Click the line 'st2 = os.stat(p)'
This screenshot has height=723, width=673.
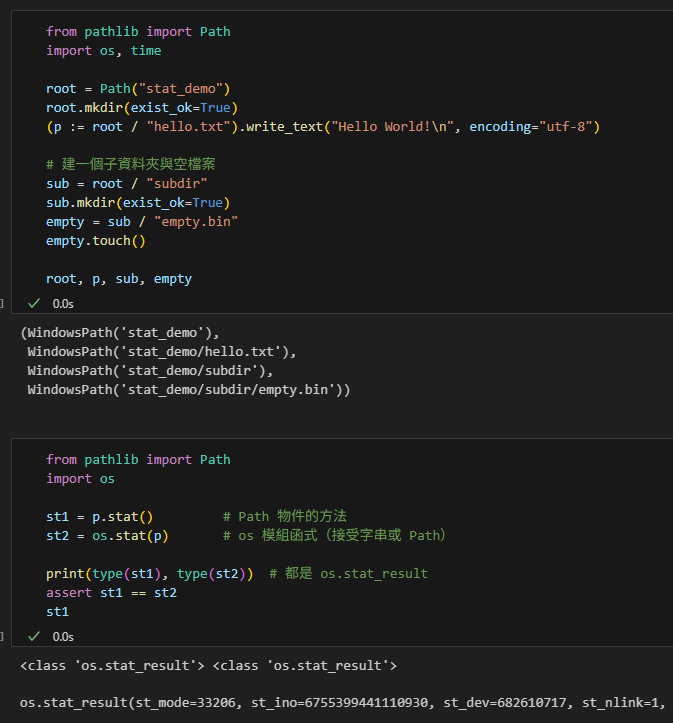[107, 536]
